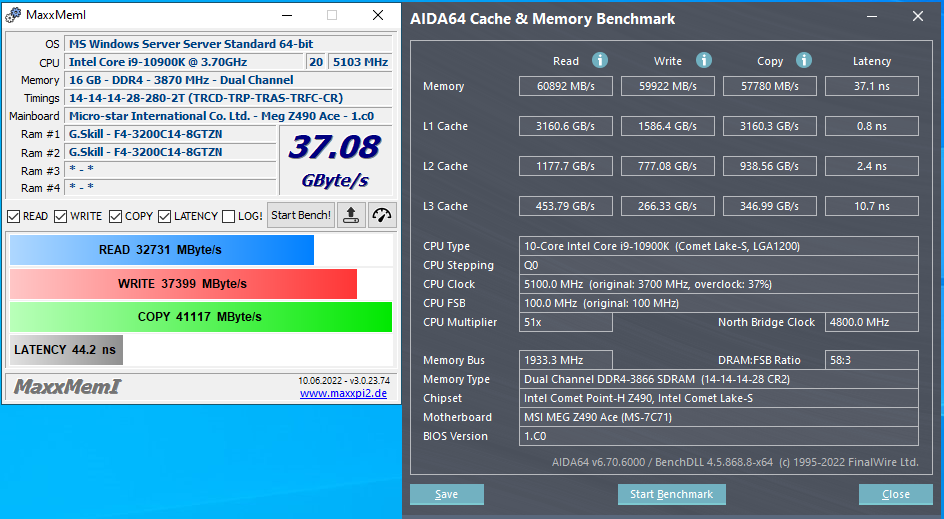
Task: Save the AIDA64 benchmark results
Action: pyautogui.click(x=447, y=494)
